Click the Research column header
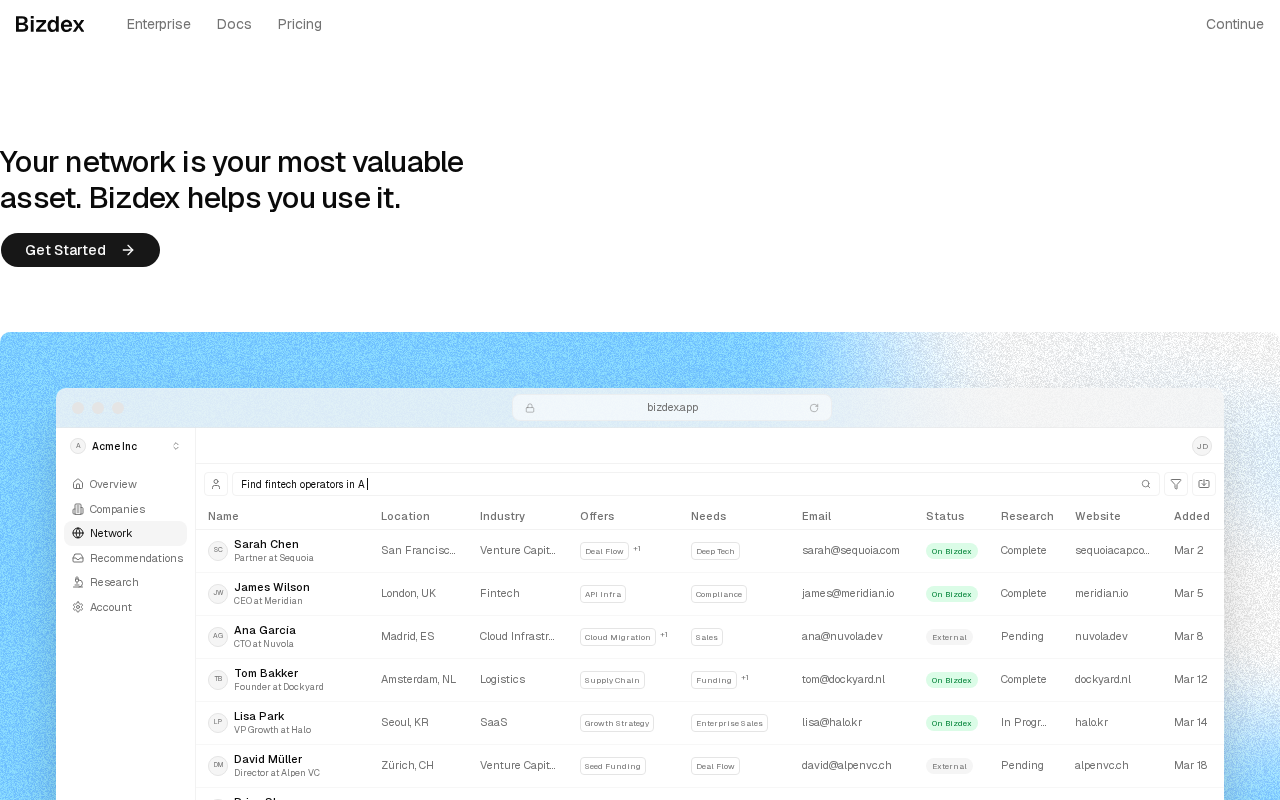Viewport: 1280px width, 800px height. pos(1027,516)
